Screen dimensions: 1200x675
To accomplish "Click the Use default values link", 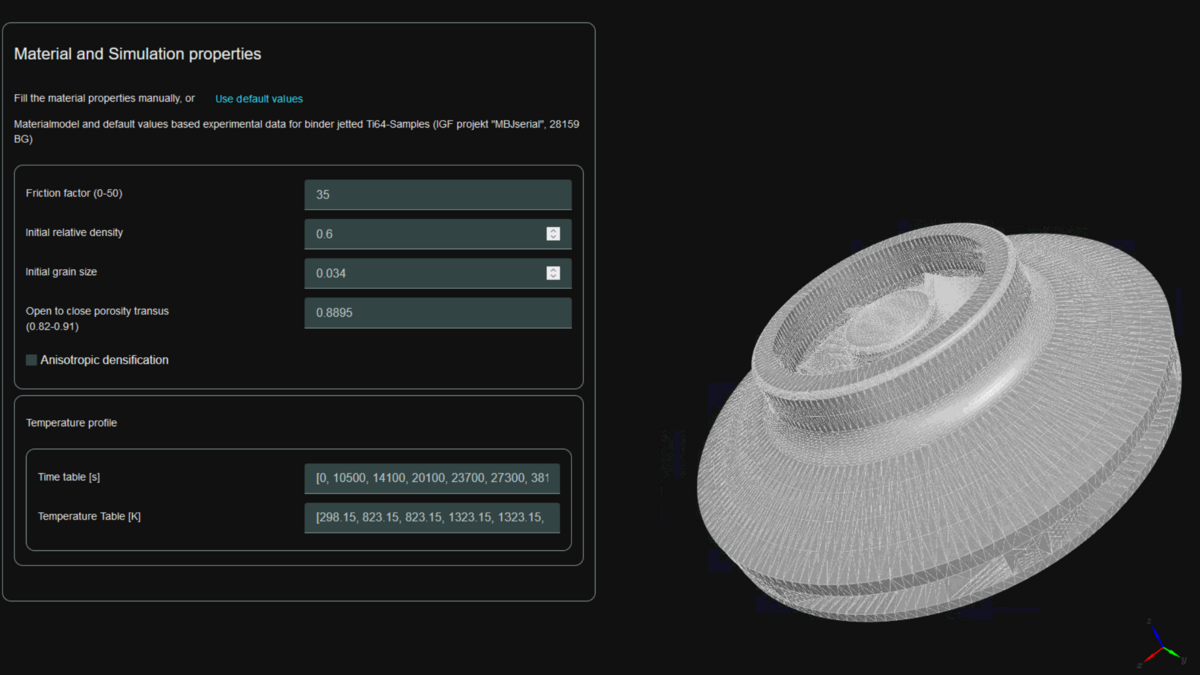I will pos(259,99).
